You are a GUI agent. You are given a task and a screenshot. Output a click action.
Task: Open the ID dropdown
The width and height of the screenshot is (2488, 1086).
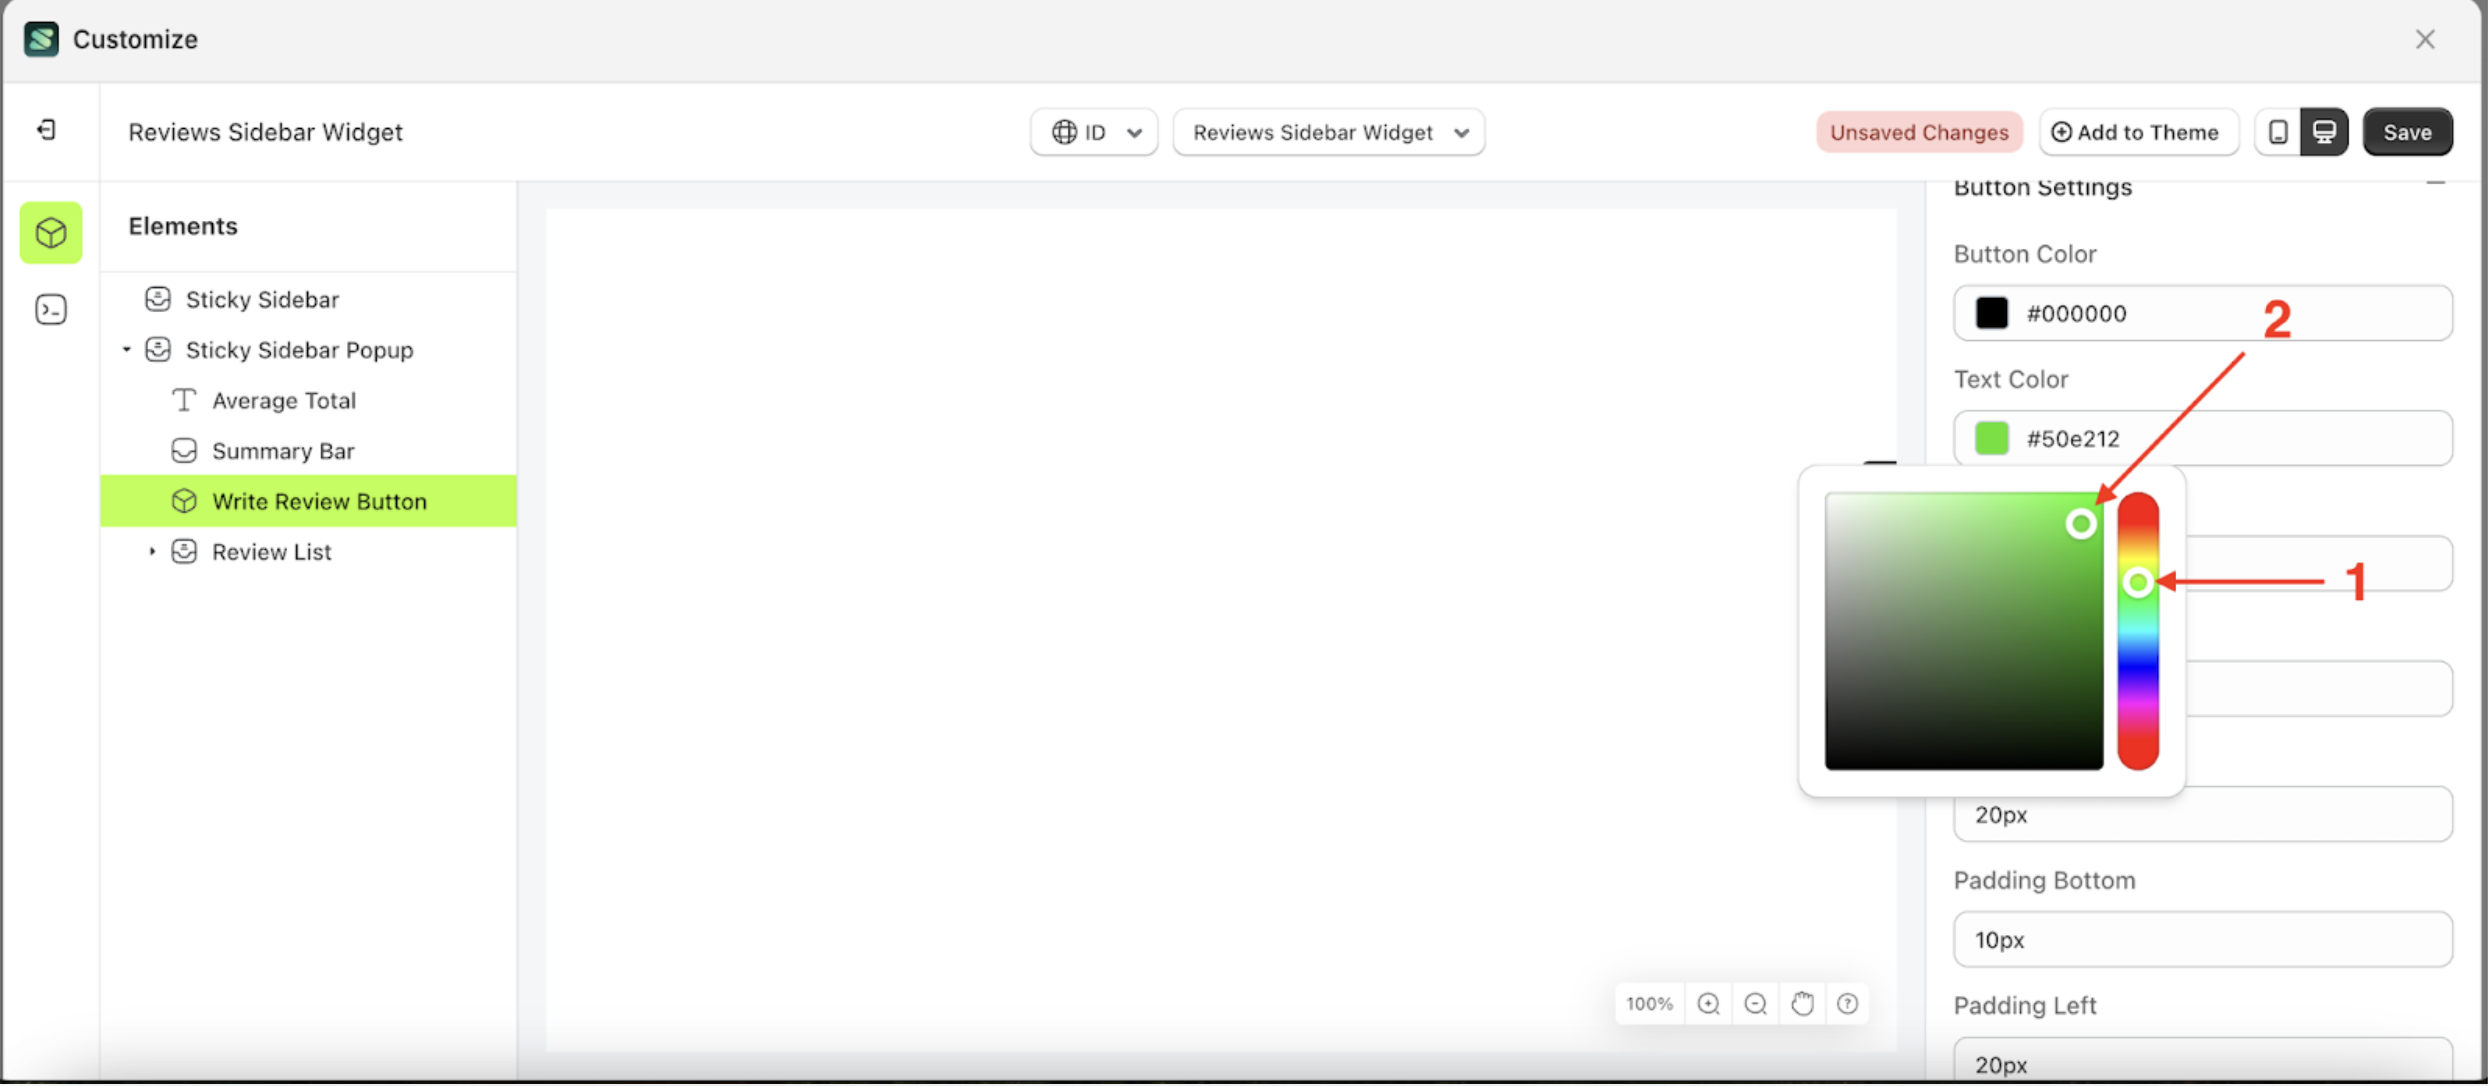(1135, 131)
